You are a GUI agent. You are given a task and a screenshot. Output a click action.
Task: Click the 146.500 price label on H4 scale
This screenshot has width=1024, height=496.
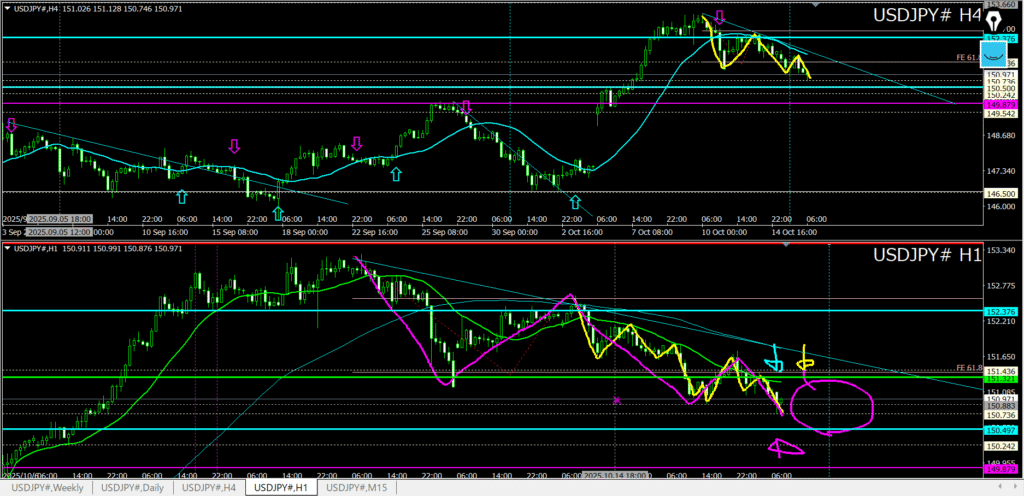[1001, 193]
